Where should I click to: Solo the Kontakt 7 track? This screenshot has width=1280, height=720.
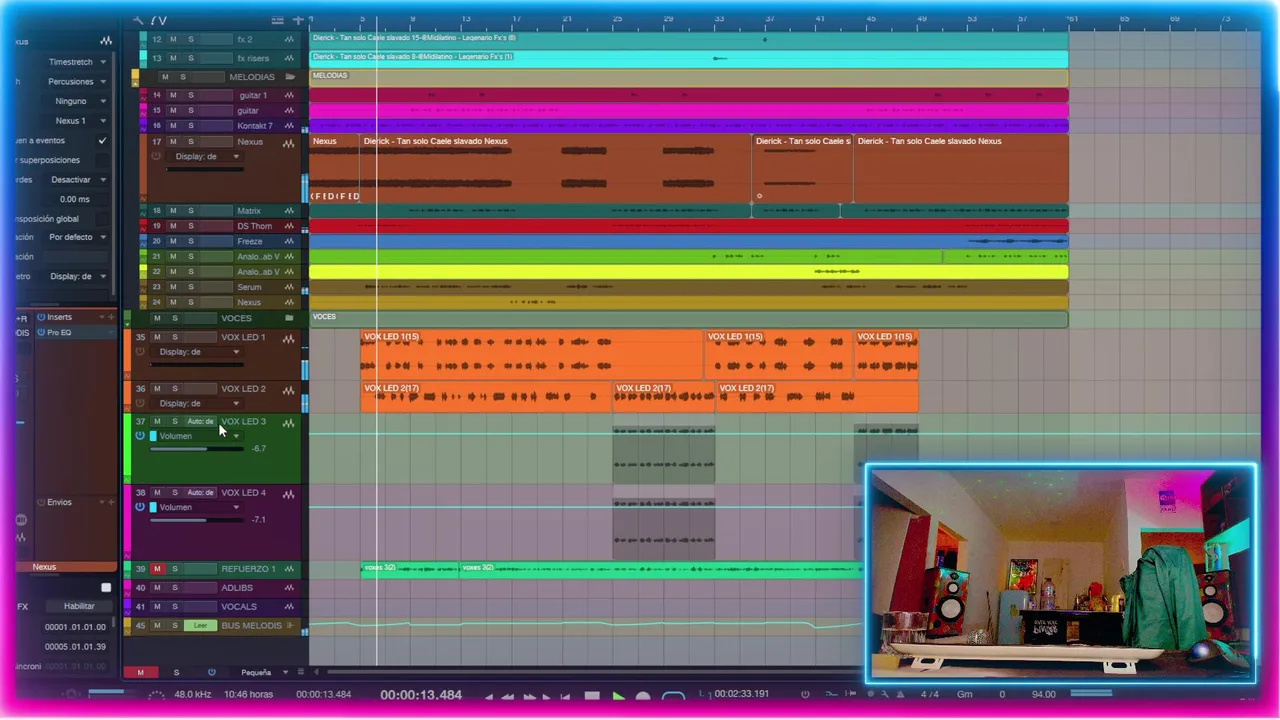[x=190, y=126]
